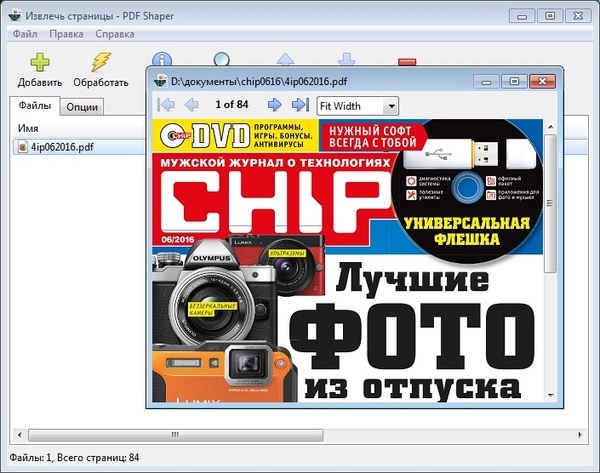Click the blue info icon in main toolbar
The image size is (600, 473).
(162, 60)
